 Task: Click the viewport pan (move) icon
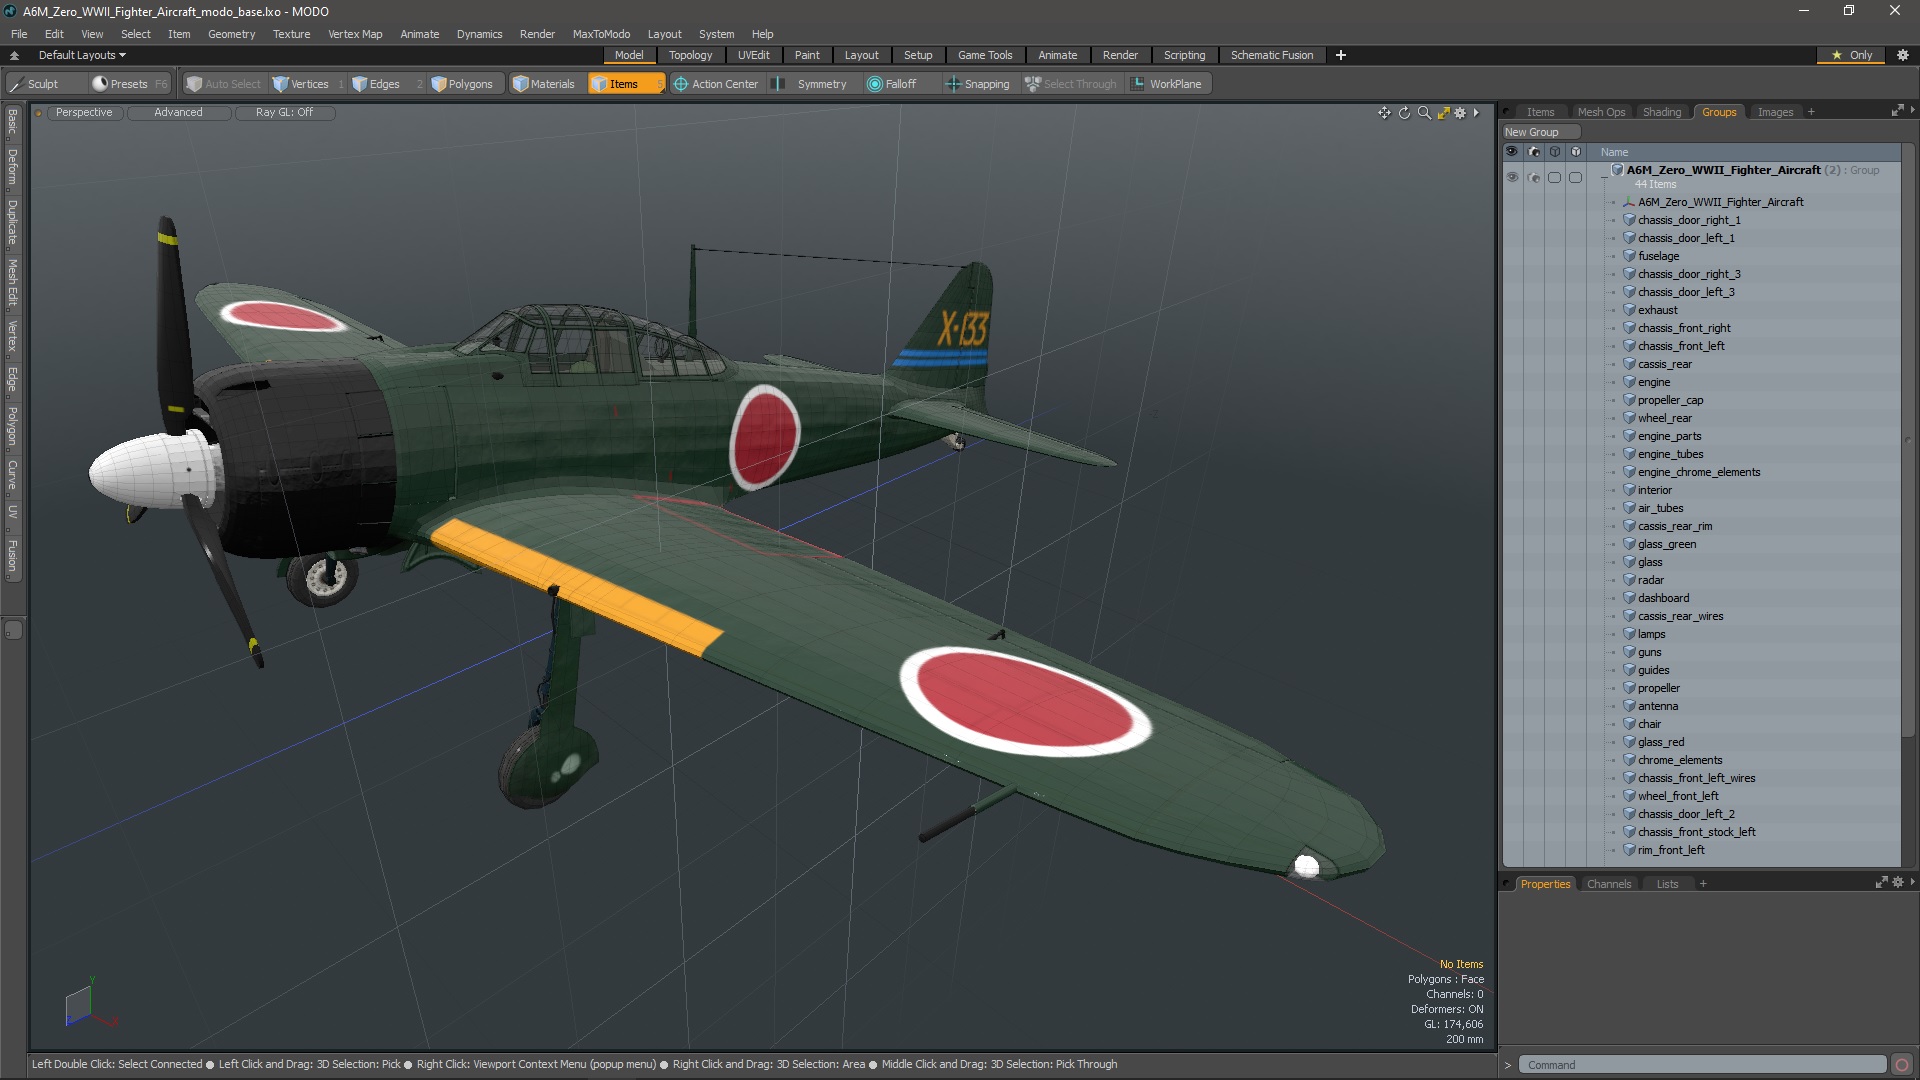point(1384,113)
